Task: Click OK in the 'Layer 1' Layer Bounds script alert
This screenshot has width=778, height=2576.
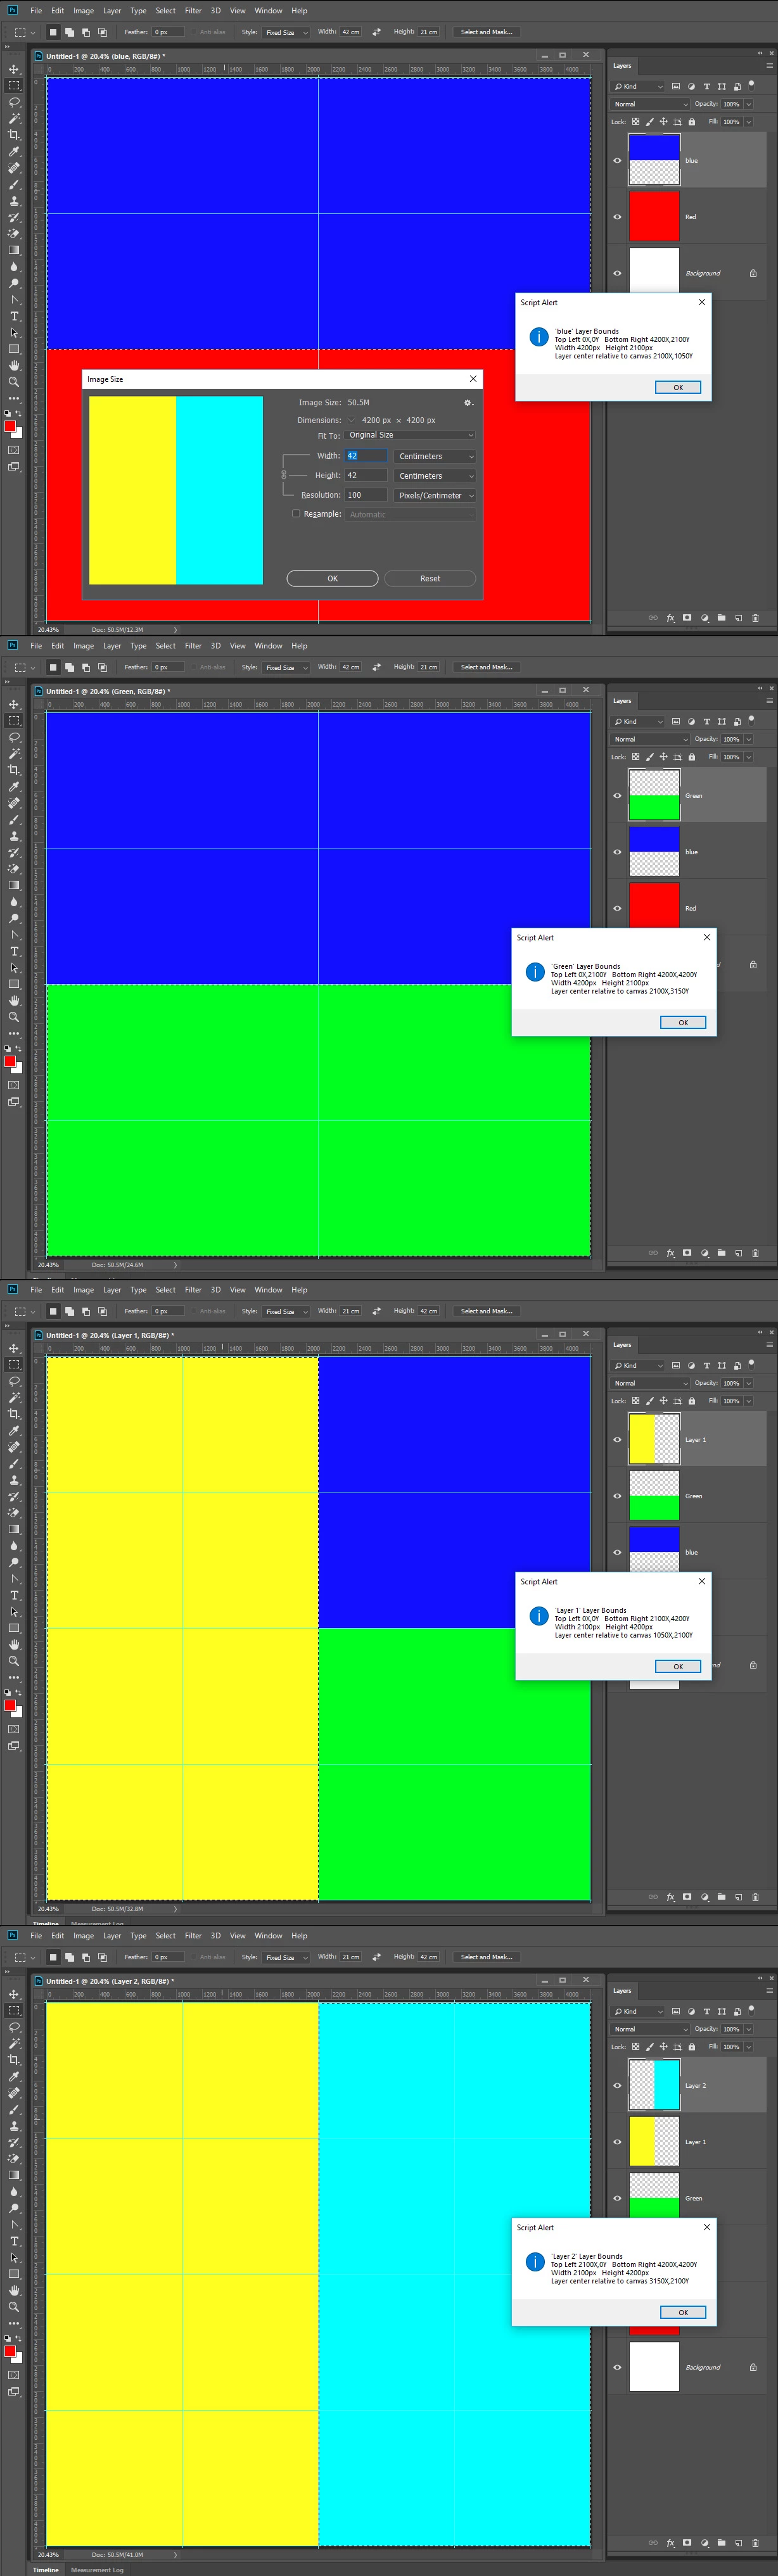Action: pyautogui.click(x=678, y=1666)
